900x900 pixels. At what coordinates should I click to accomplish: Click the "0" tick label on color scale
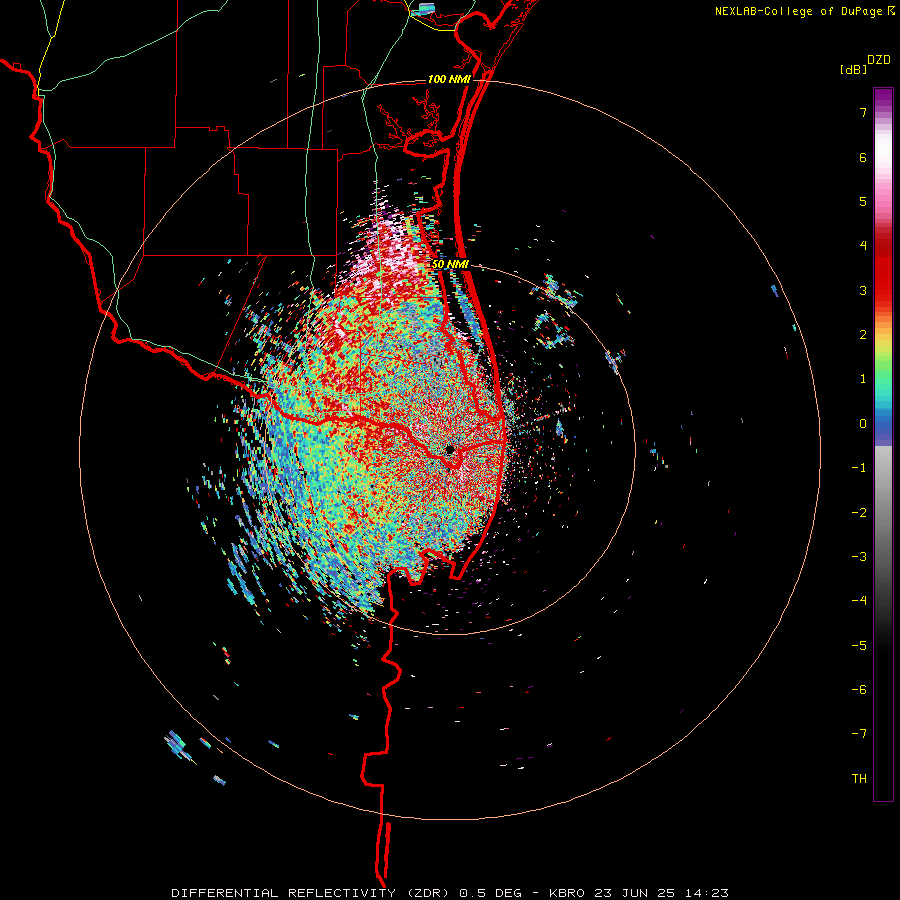[x=863, y=424]
